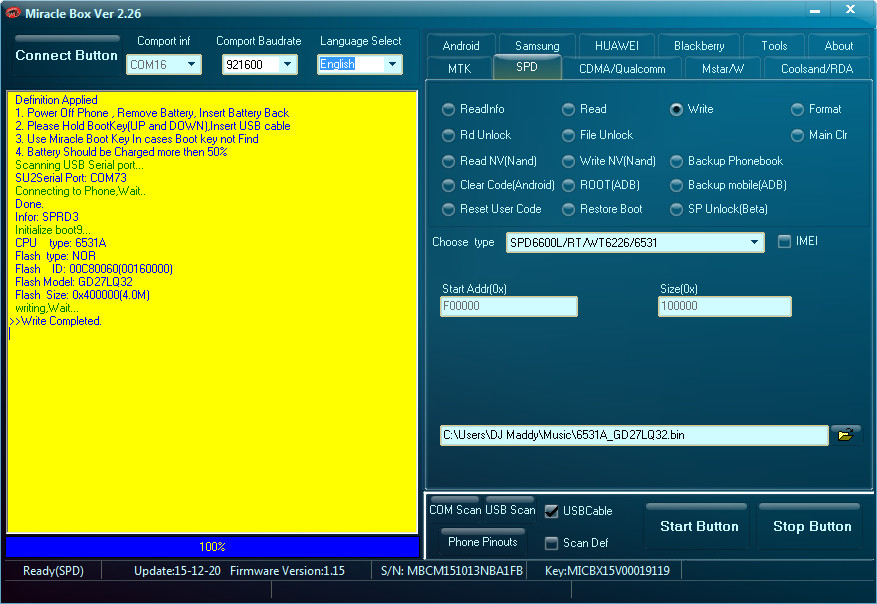
Task: Choose File Unlock option
Action: pyautogui.click(x=597, y=135)
